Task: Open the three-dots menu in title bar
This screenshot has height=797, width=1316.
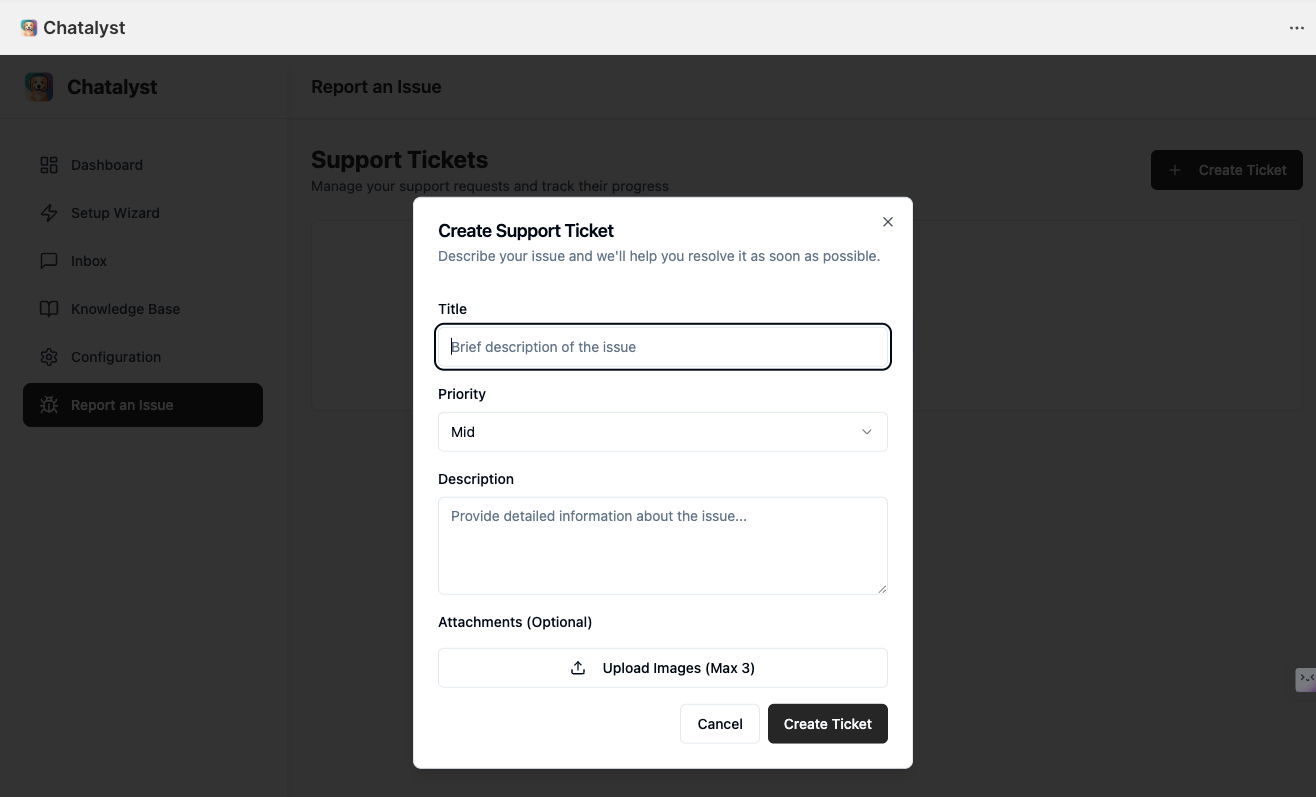Action: tap(1297, 28)
